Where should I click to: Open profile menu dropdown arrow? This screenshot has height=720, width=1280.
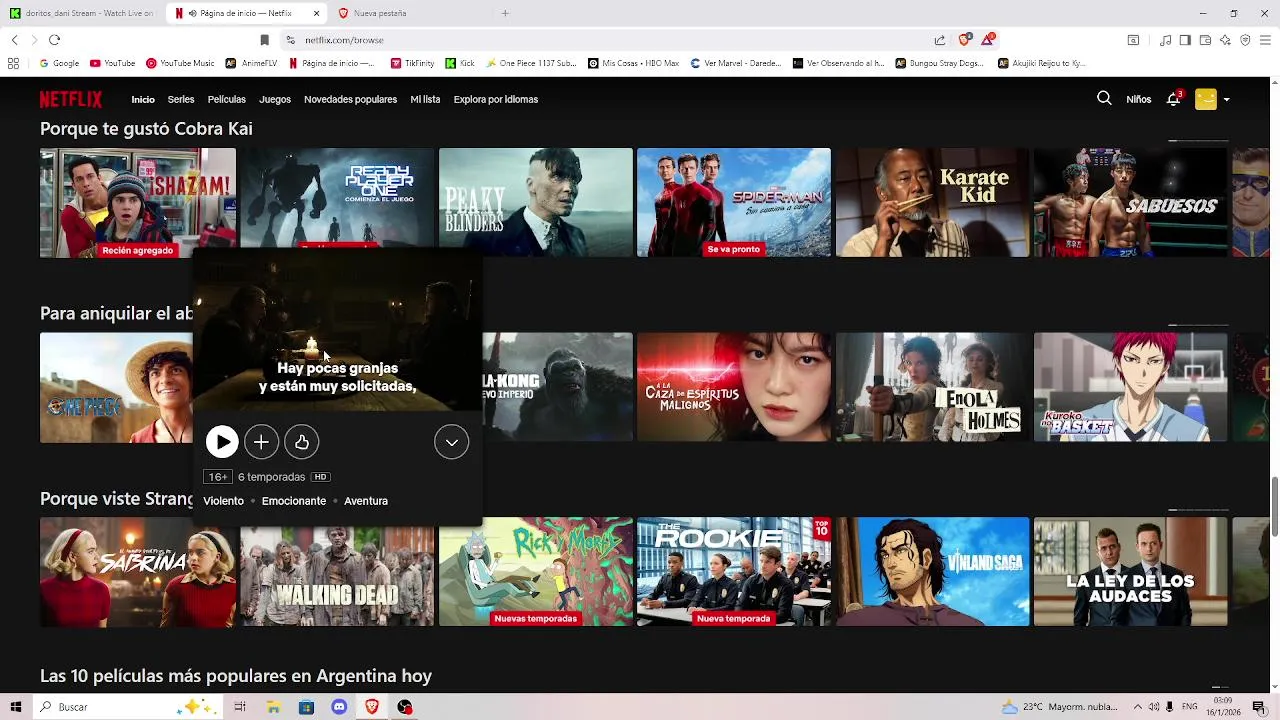tap(1226, 100)
